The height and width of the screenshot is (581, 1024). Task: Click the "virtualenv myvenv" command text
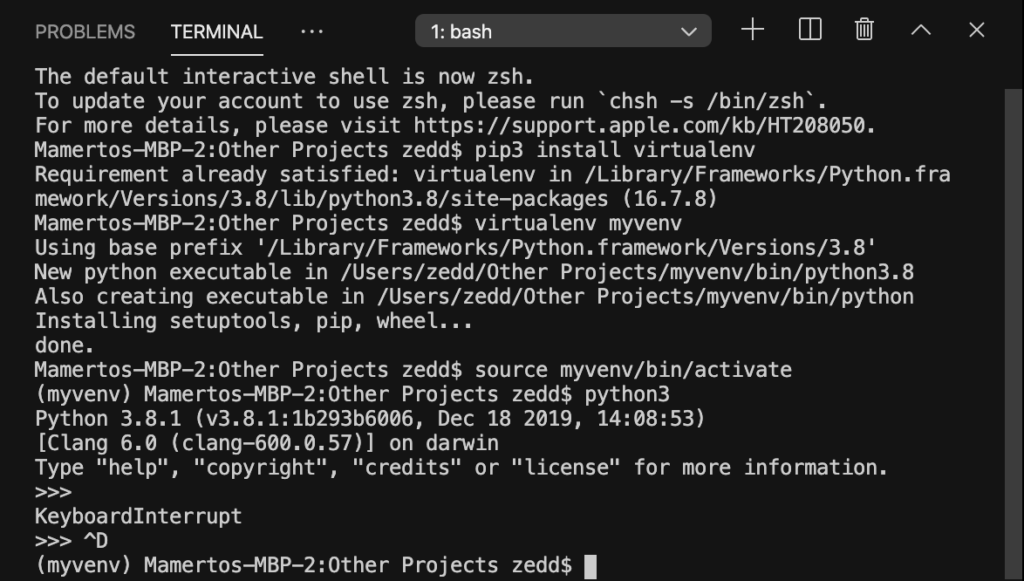[578, 223]
